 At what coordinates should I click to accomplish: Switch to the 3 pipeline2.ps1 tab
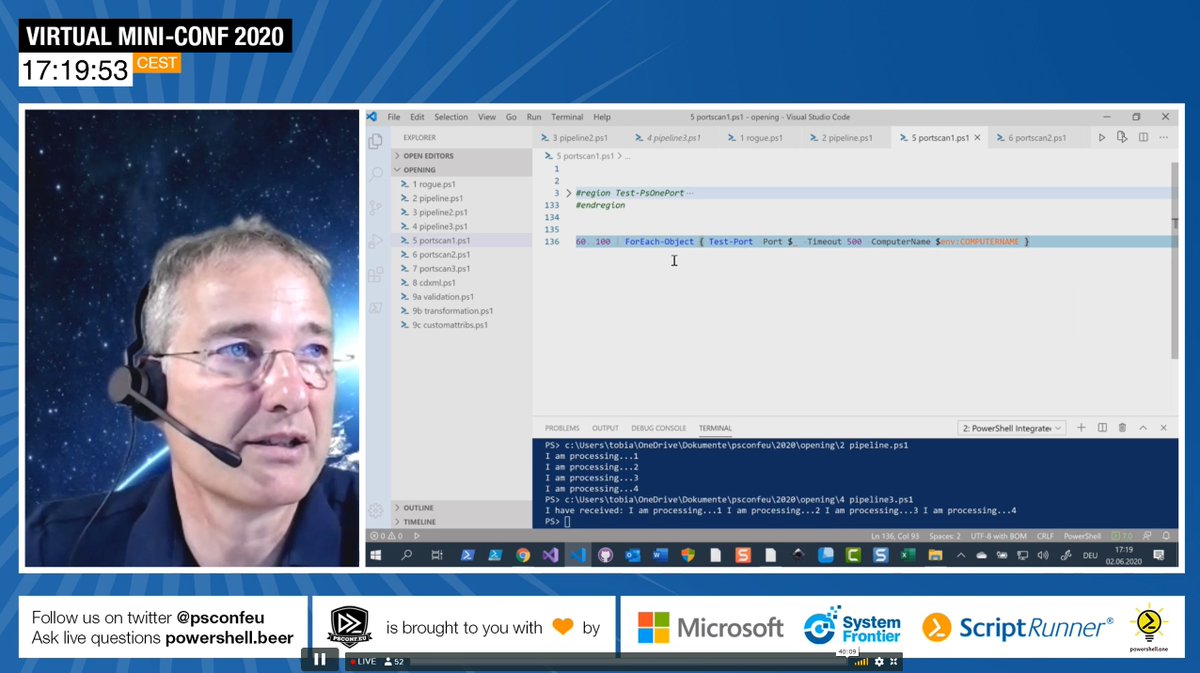tap(579, 138)
